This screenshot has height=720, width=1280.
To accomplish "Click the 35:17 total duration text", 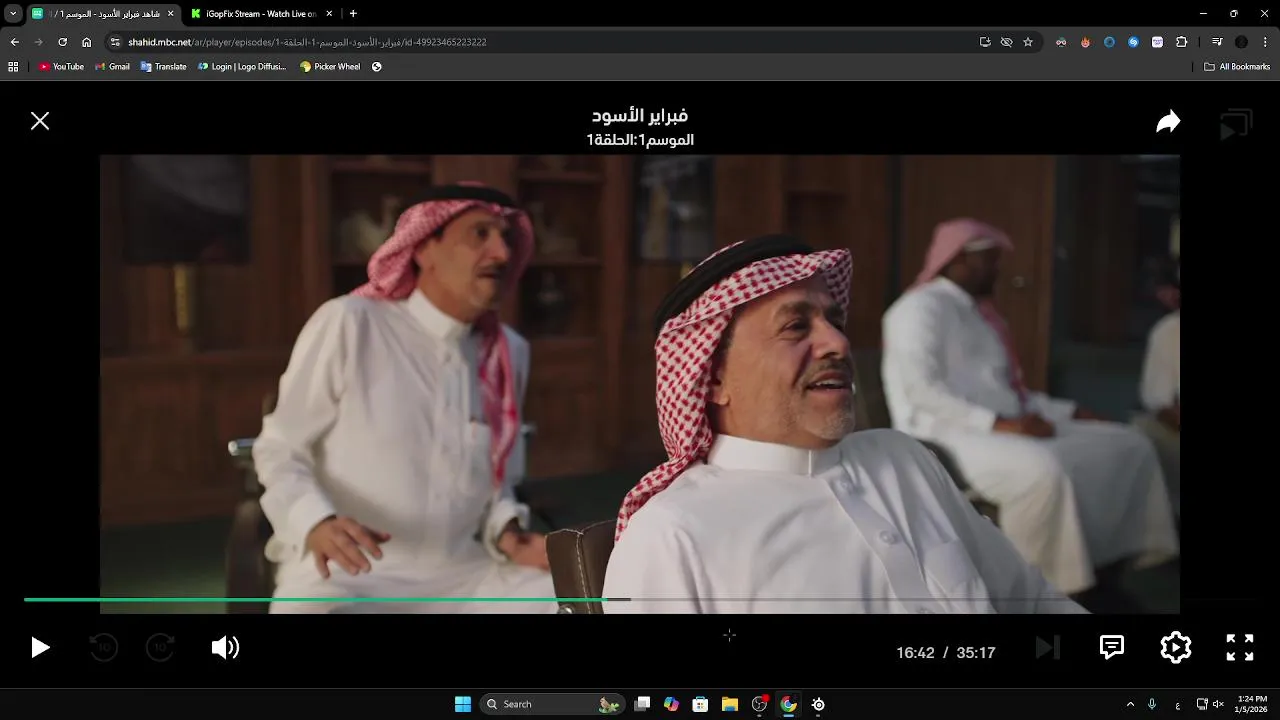I will (976, 653).
